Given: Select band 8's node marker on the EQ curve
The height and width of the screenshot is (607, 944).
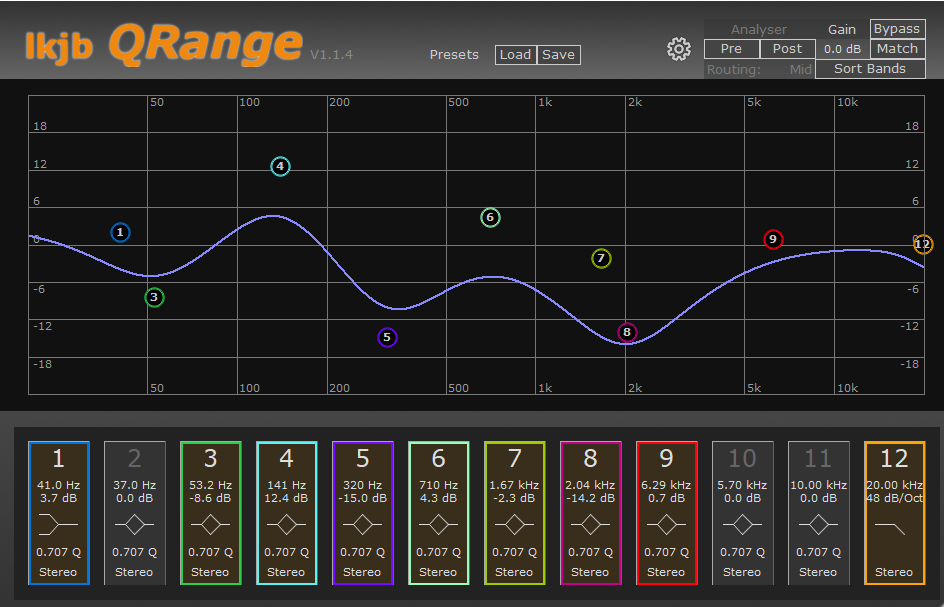Looking at the screenshot, I should click(x=626, y=331).
